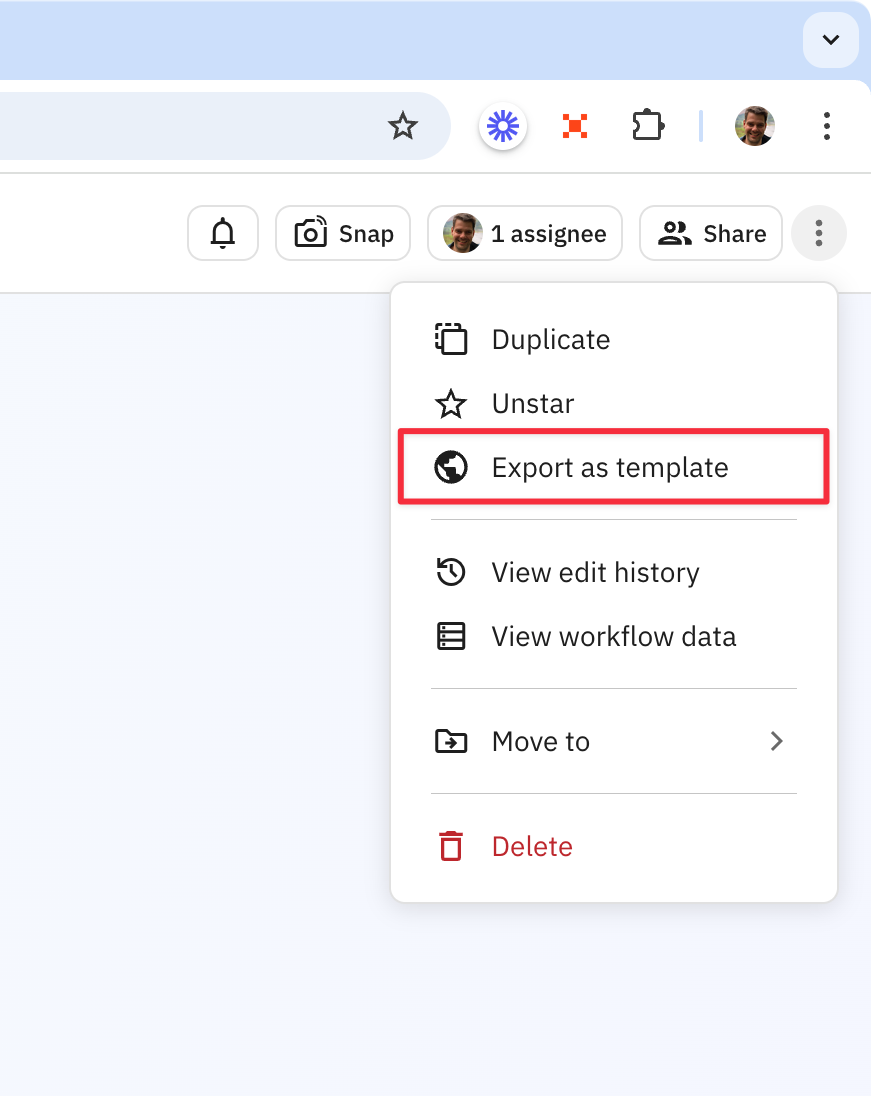Open the browser Extensions puzzle icon
This screenshot has width=871, height=1096.
pos(648,126)
